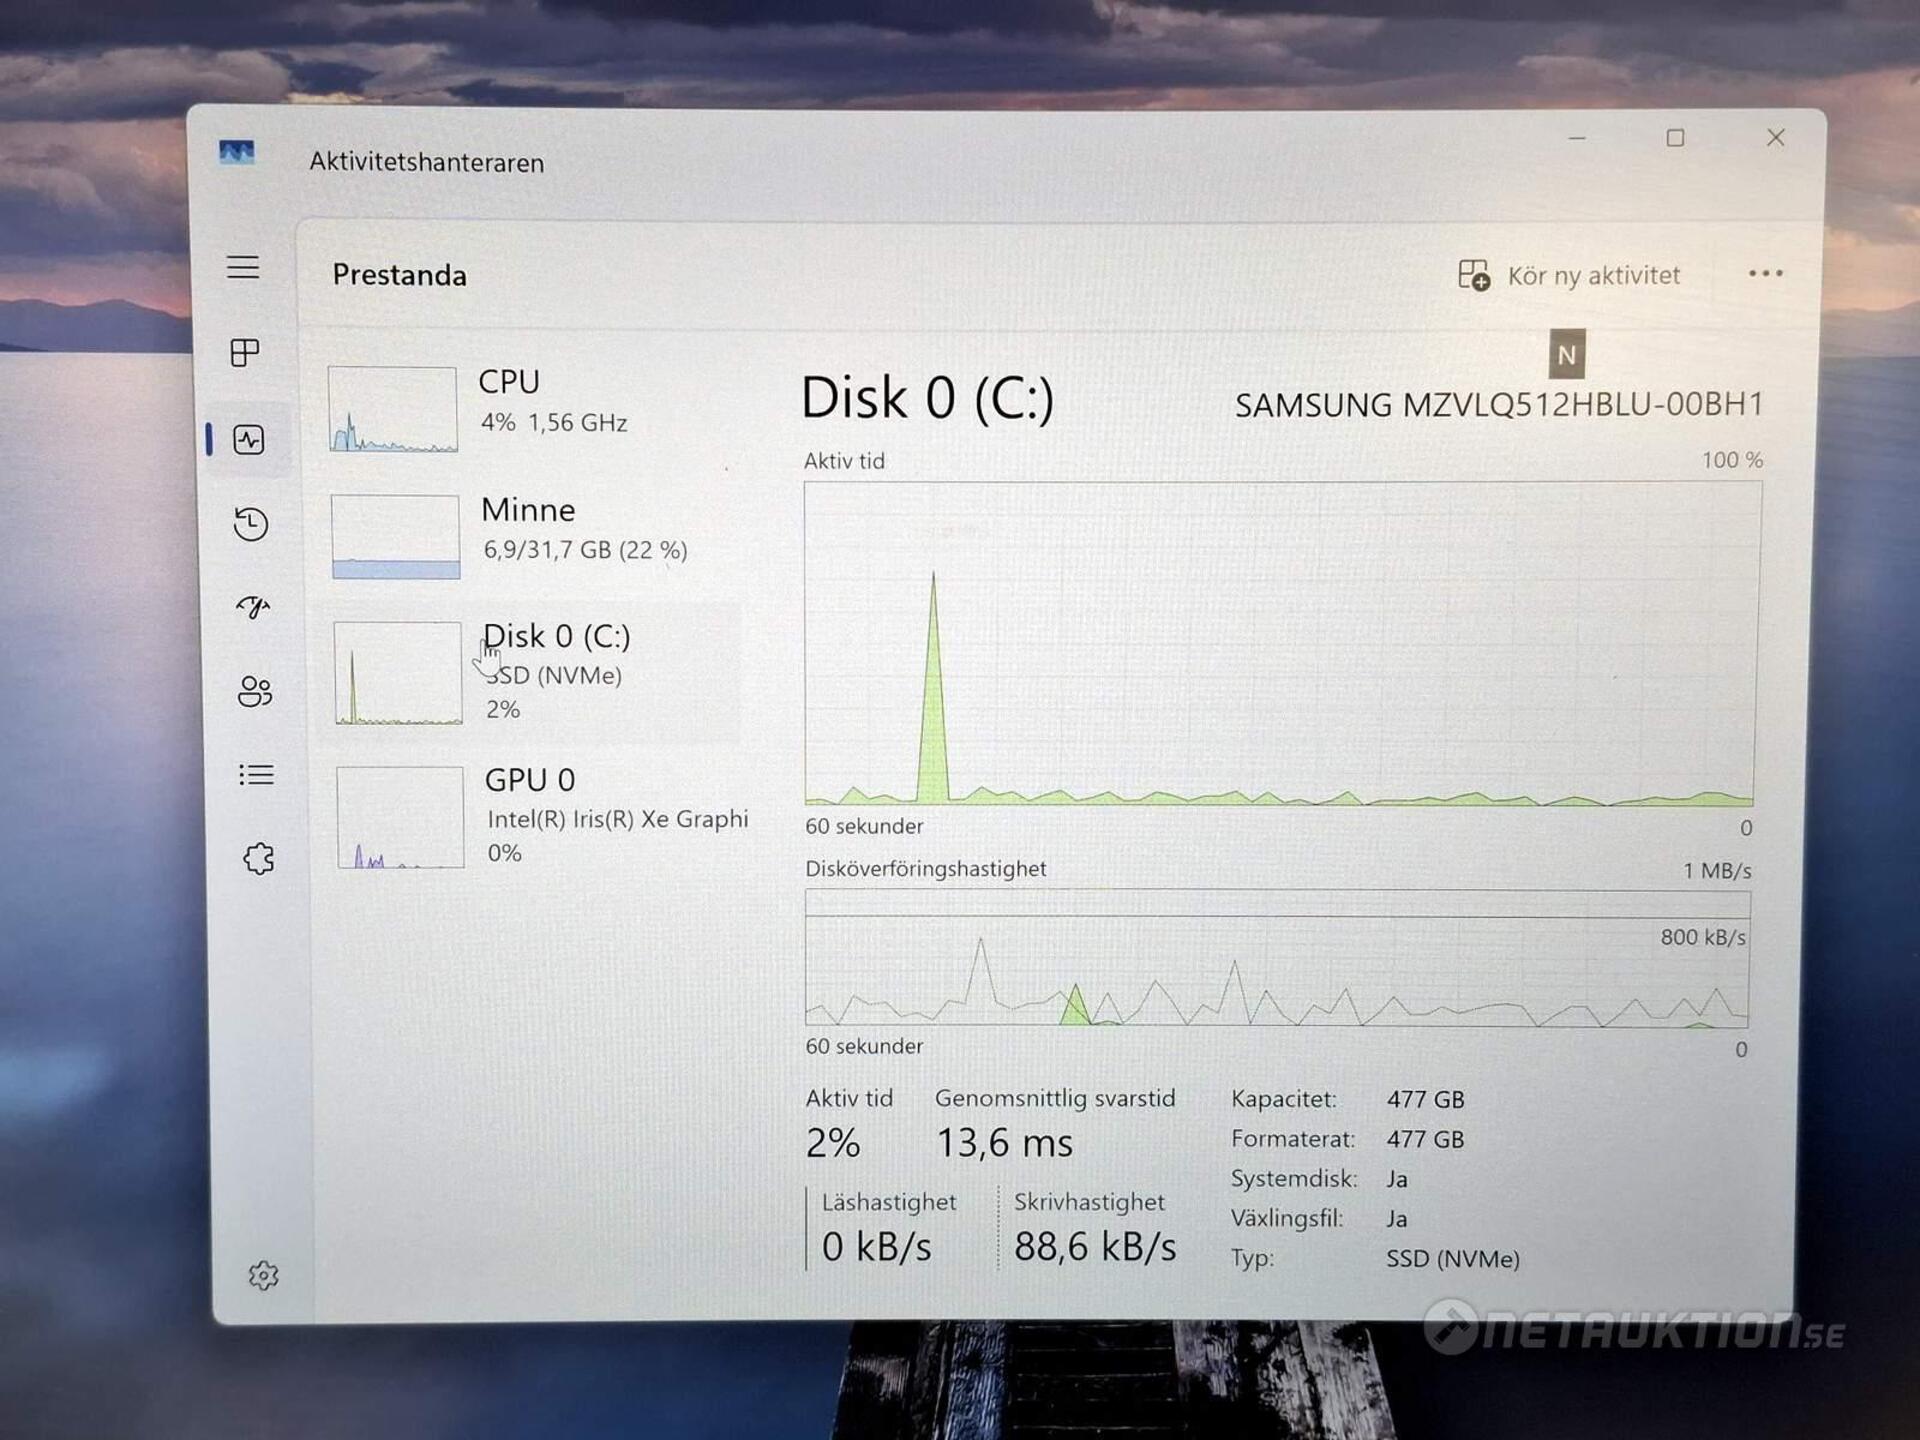Open the Services puzzle icon
The width and height of the screenshot is (1920, 1440).
tap(259, 858)
